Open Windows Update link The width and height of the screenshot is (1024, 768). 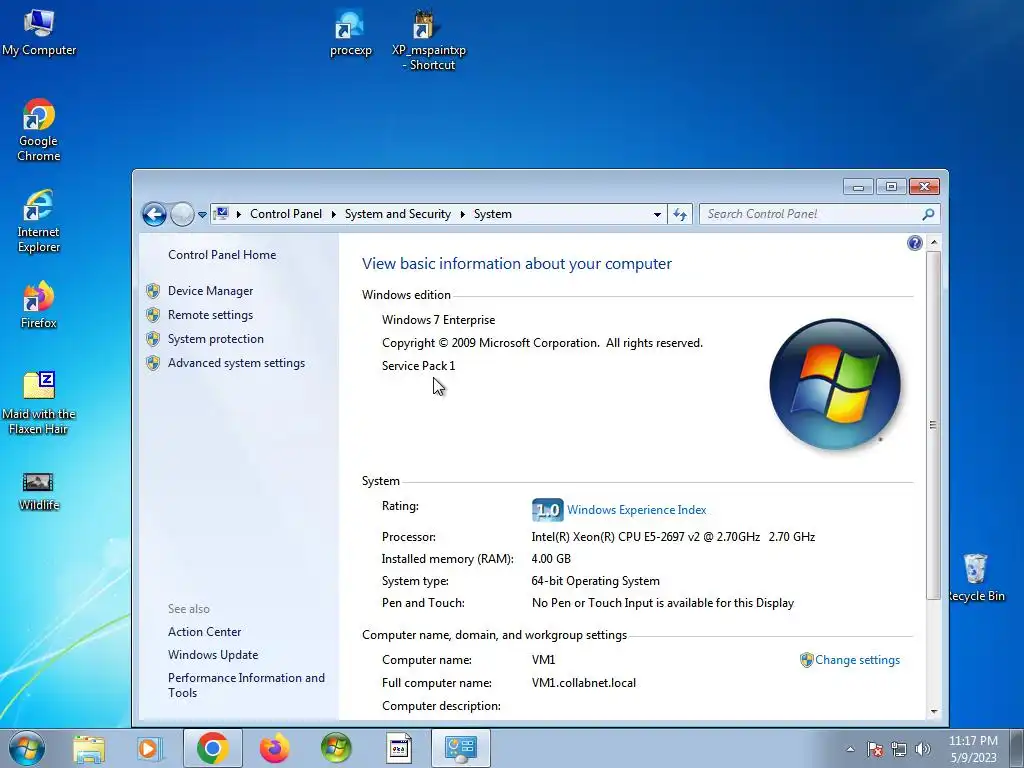tap(213, 654)
